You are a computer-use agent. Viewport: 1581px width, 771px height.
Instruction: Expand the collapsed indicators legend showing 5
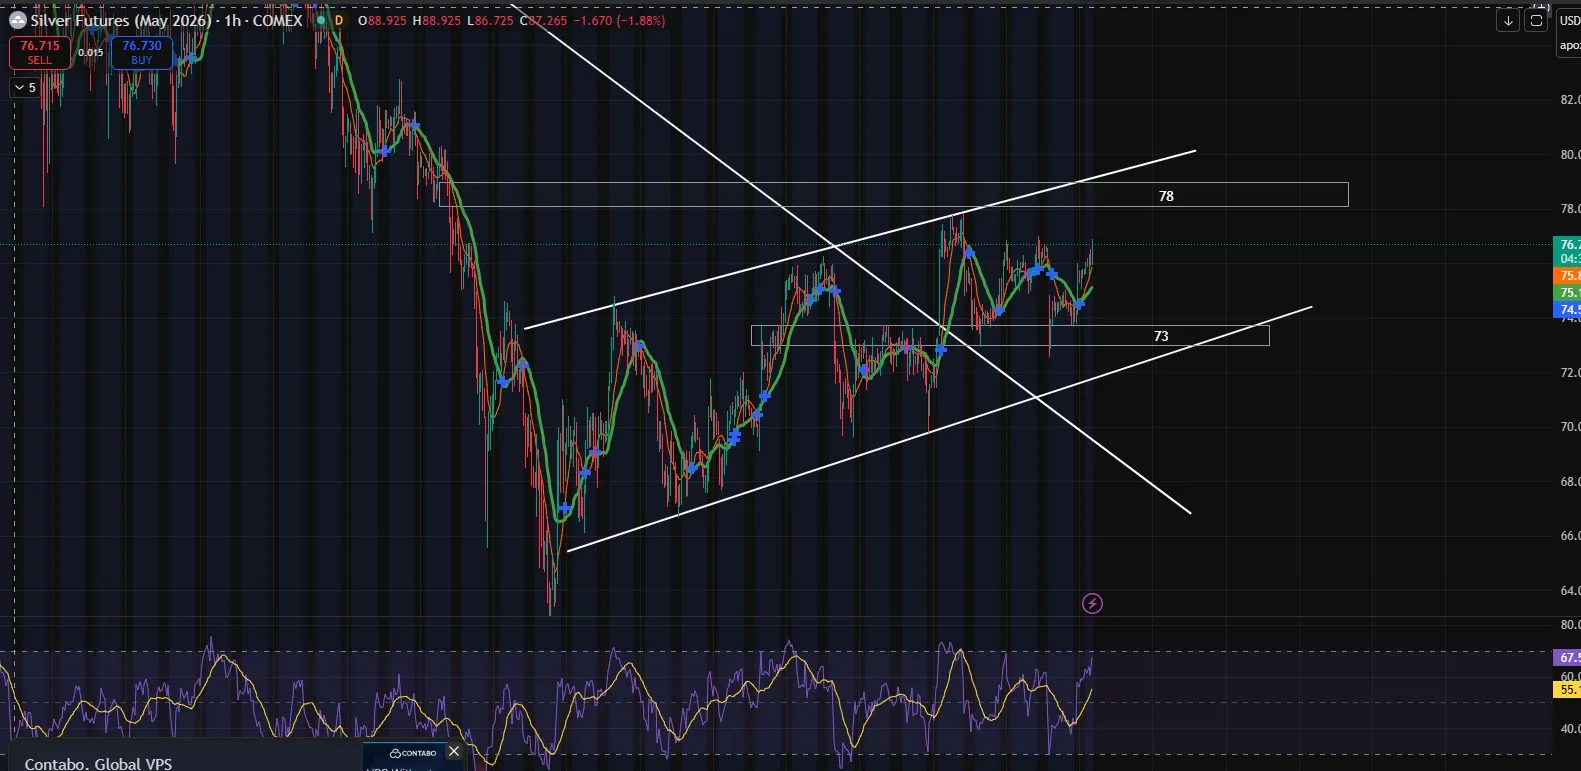click(x=25, y=88)
